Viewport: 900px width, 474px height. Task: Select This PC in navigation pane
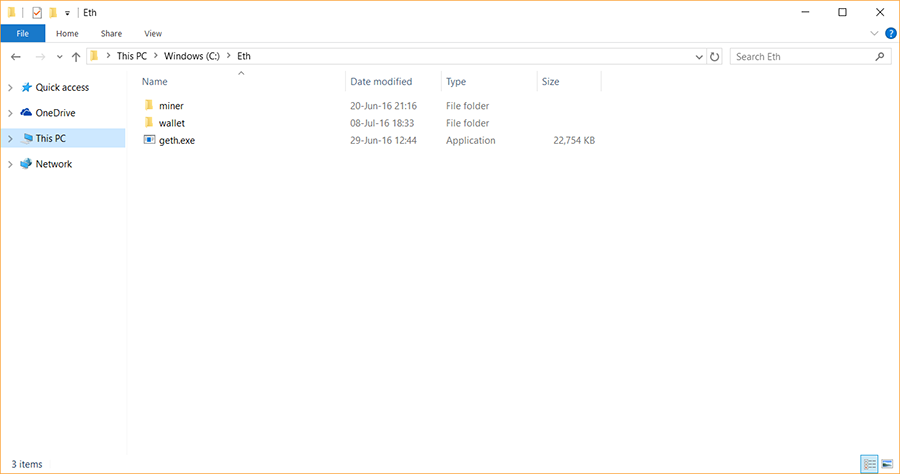pos(51,138)
